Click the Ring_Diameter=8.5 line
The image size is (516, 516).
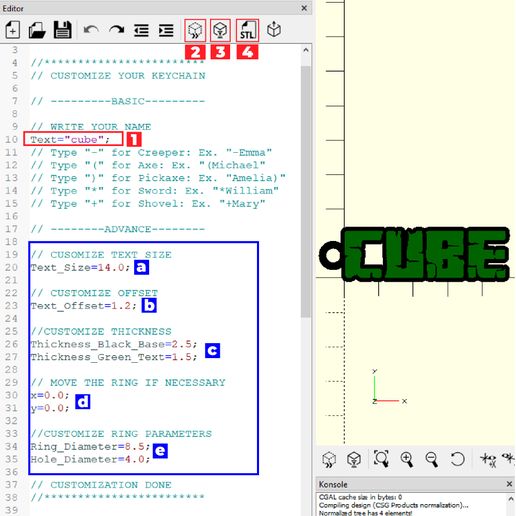[90, 446]
